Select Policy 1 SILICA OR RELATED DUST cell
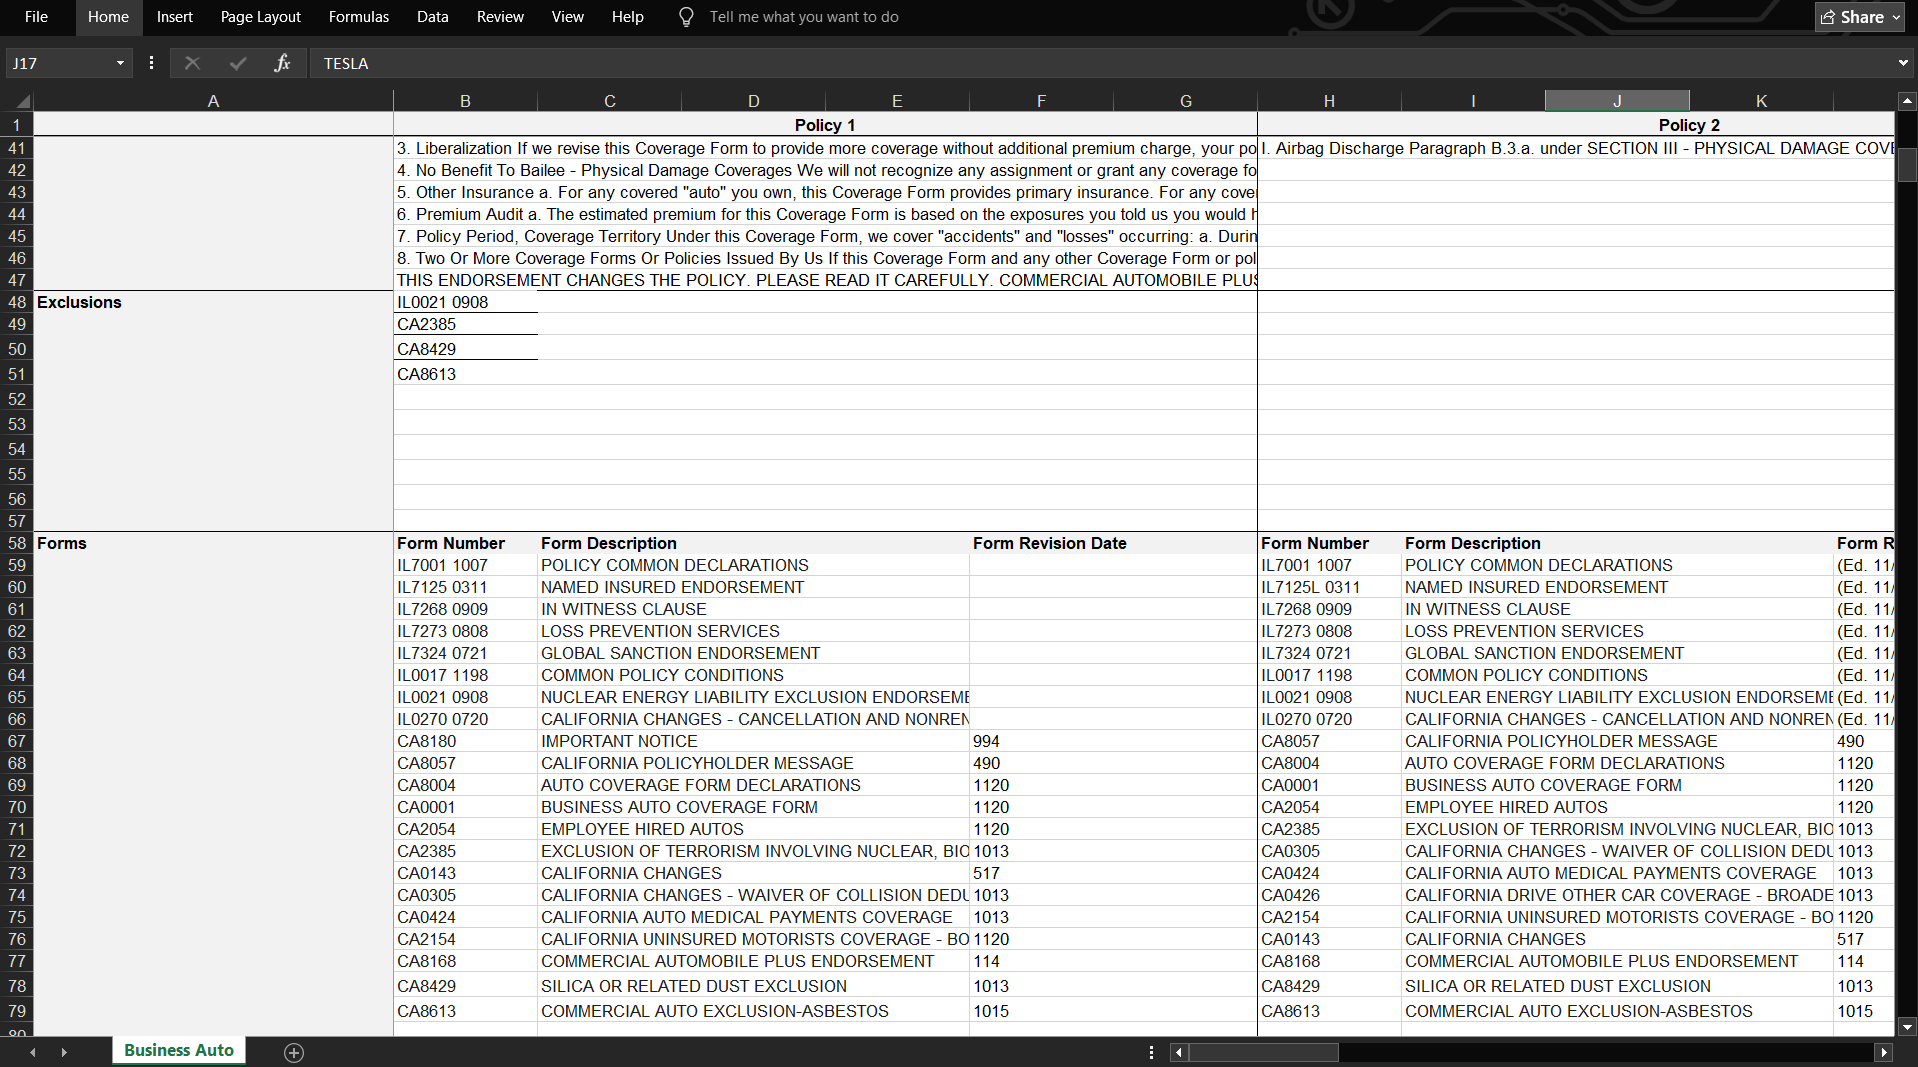This screenshot has height=1067, width=1918. click(x=754, y=986)
